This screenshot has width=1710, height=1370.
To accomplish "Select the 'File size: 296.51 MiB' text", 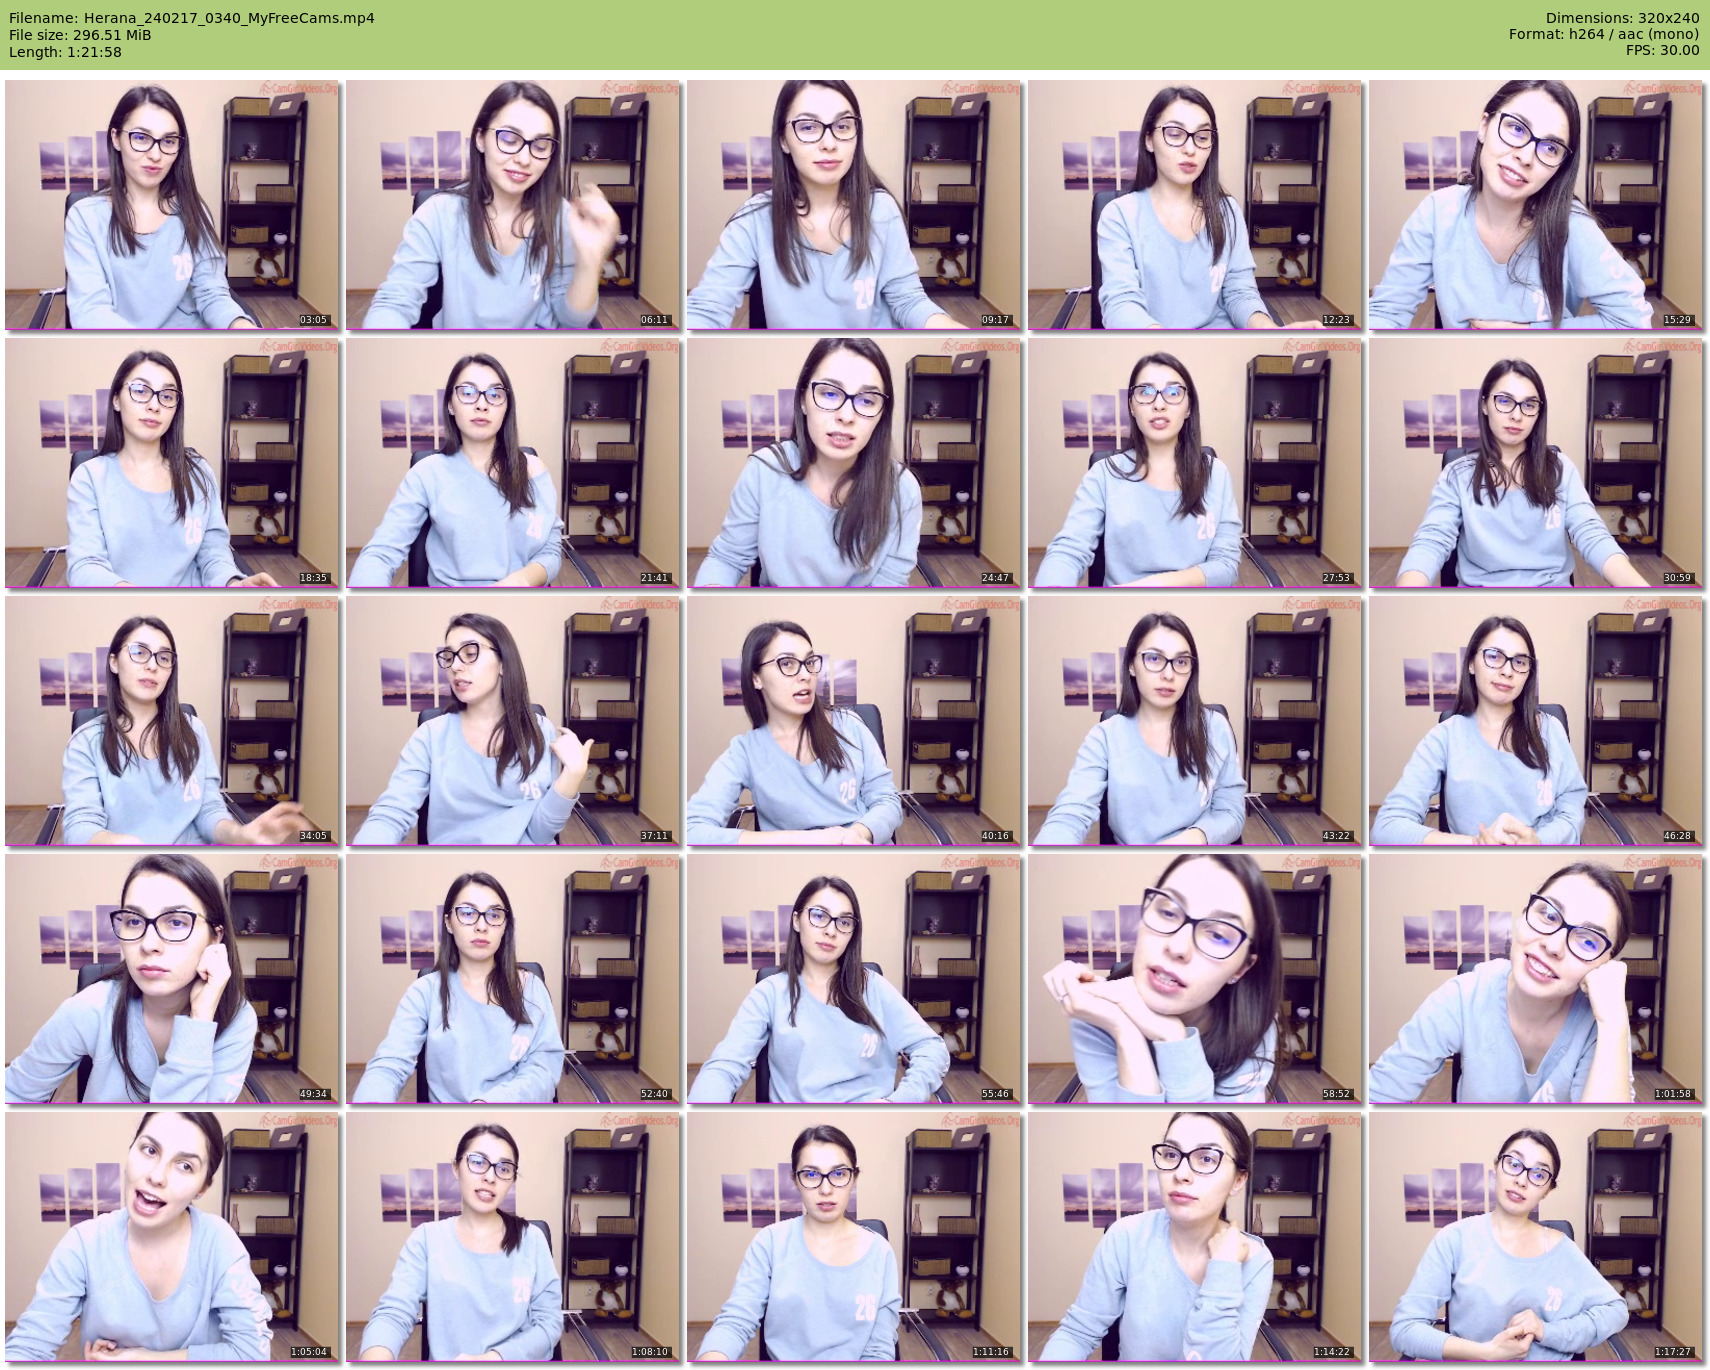I will point(80,35).
